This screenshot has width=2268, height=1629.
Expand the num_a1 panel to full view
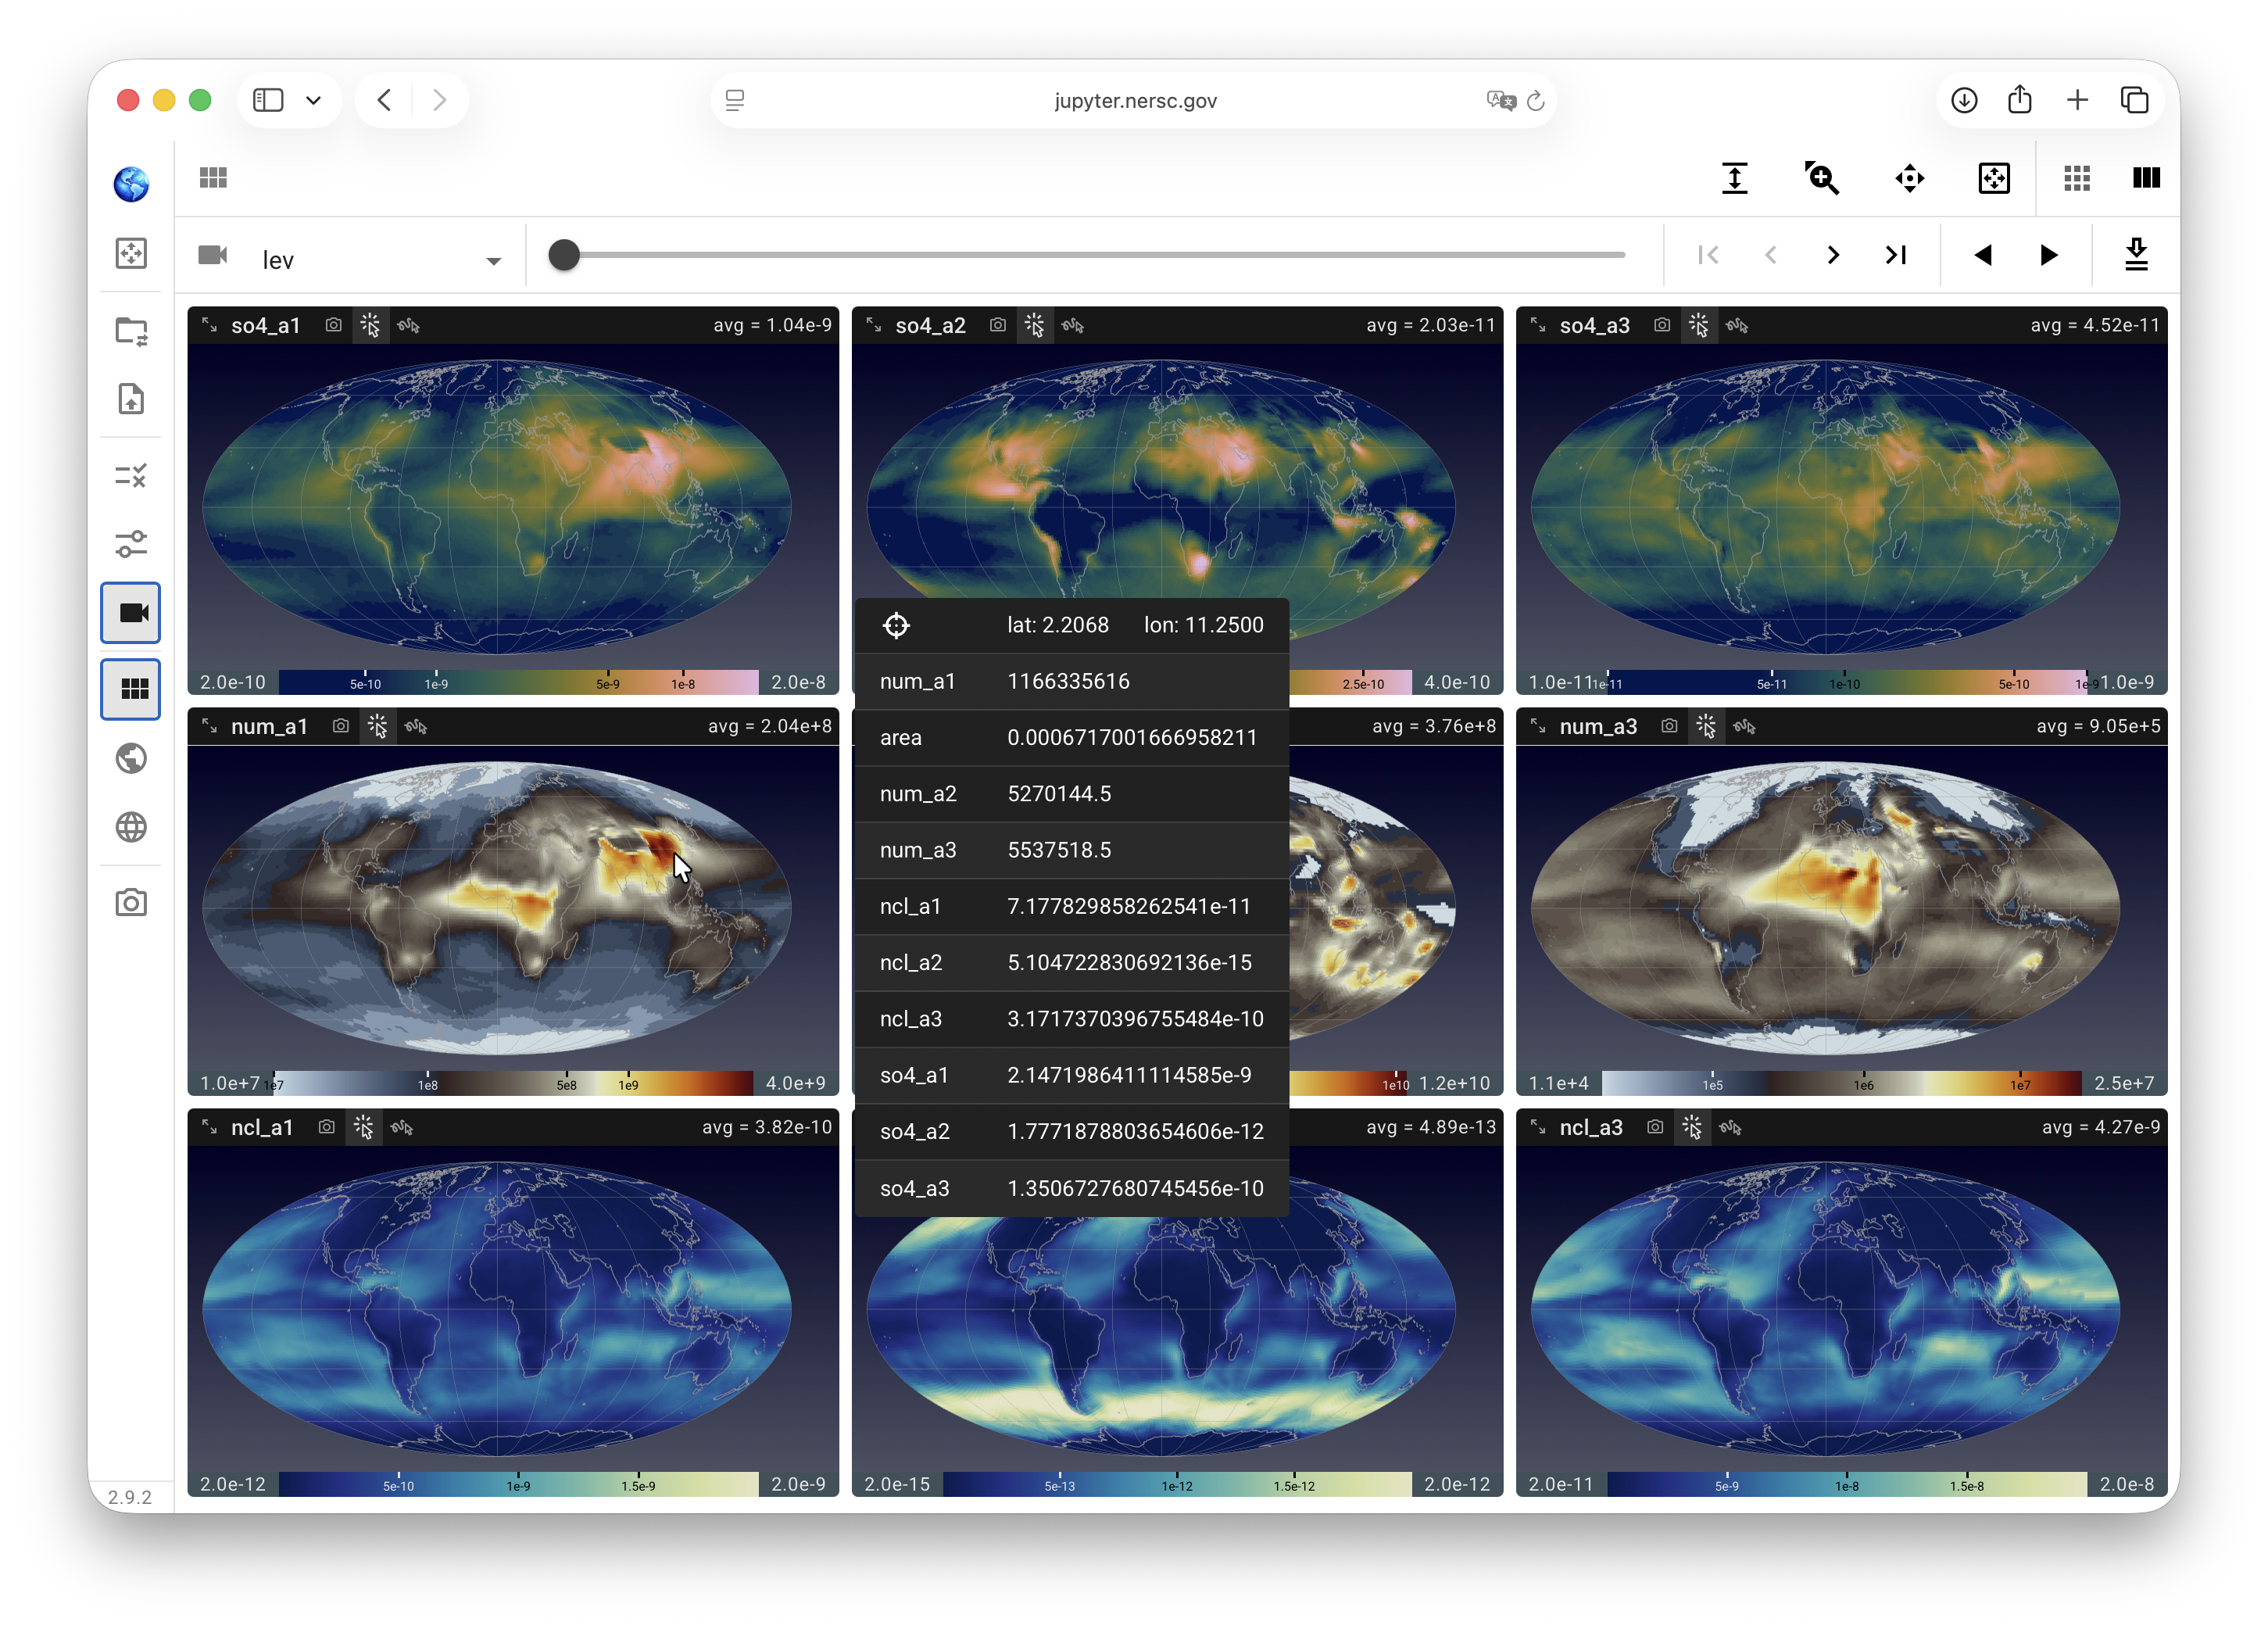pos(209,726)
